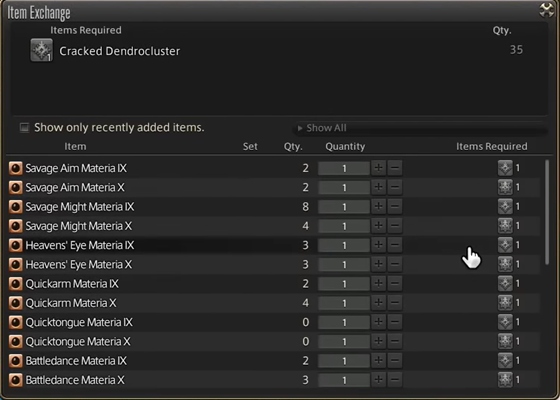The width and height of the screenshot is (560, 400).
Task: Click the Quickarm Materia IX icon
Action: pyautogui.click(x=15, y=284)
